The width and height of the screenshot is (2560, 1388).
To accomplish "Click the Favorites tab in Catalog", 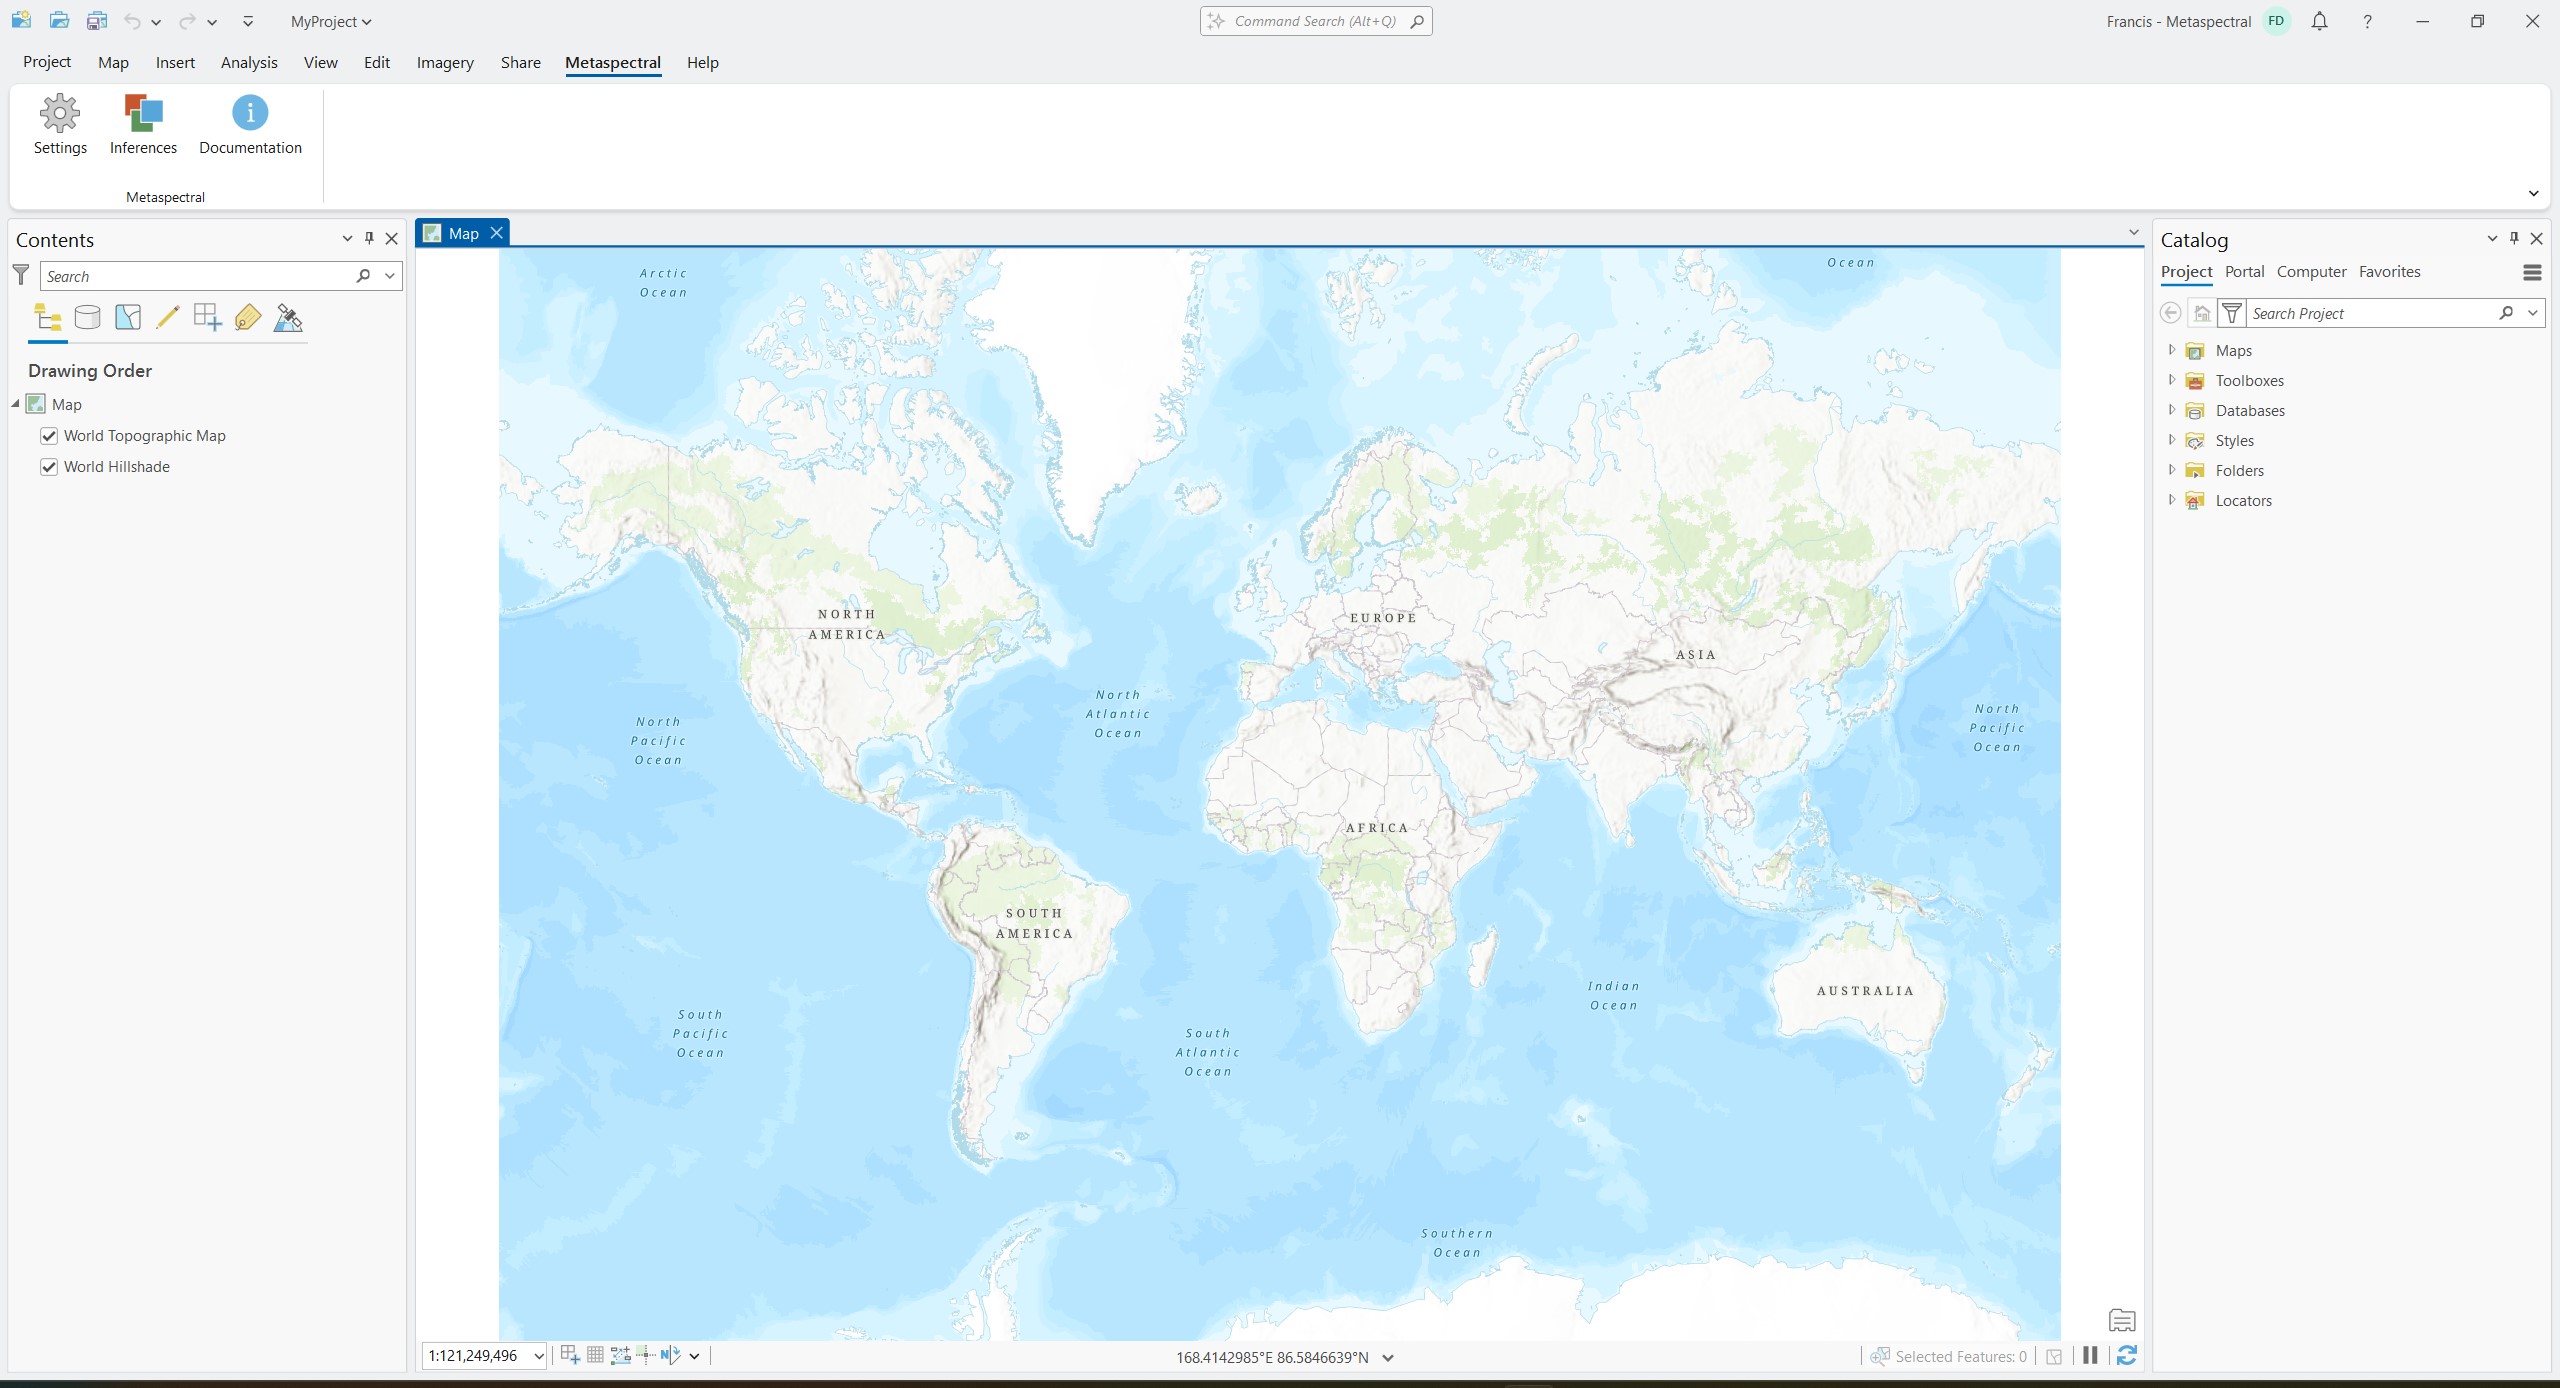I will click(2389, 272).
